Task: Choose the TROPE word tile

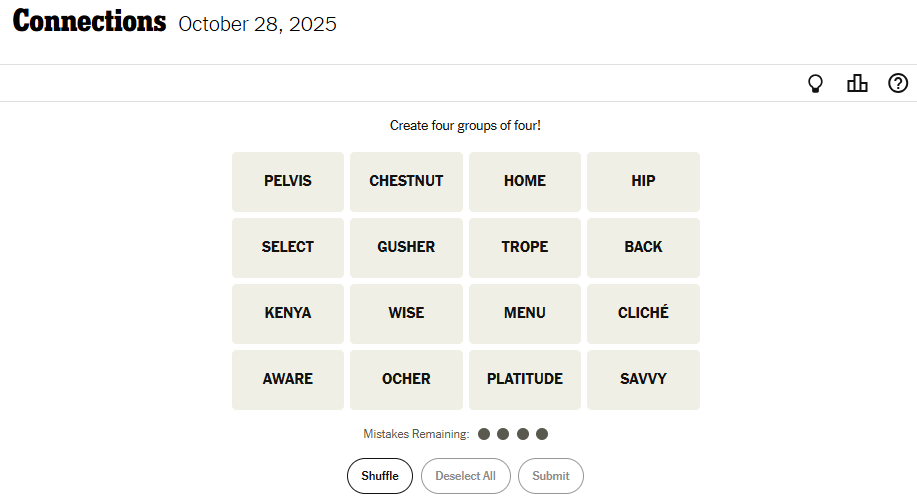Action: tap(525, 247)
